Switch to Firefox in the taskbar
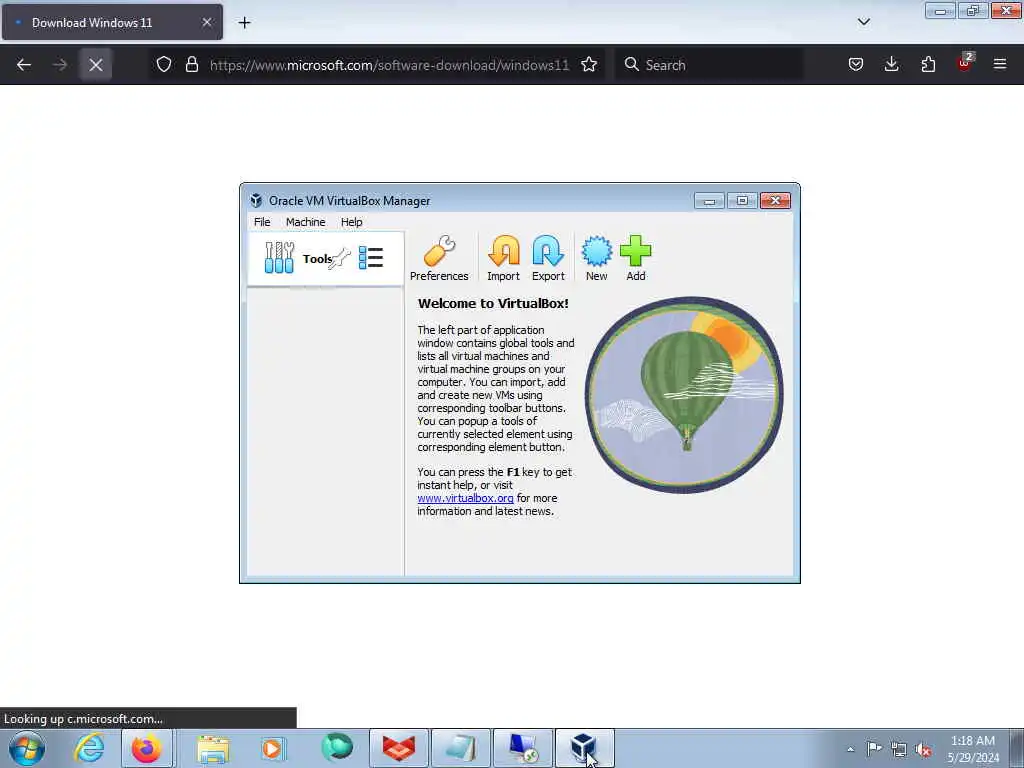1024x768 pixels. click(x=146, y=748)
